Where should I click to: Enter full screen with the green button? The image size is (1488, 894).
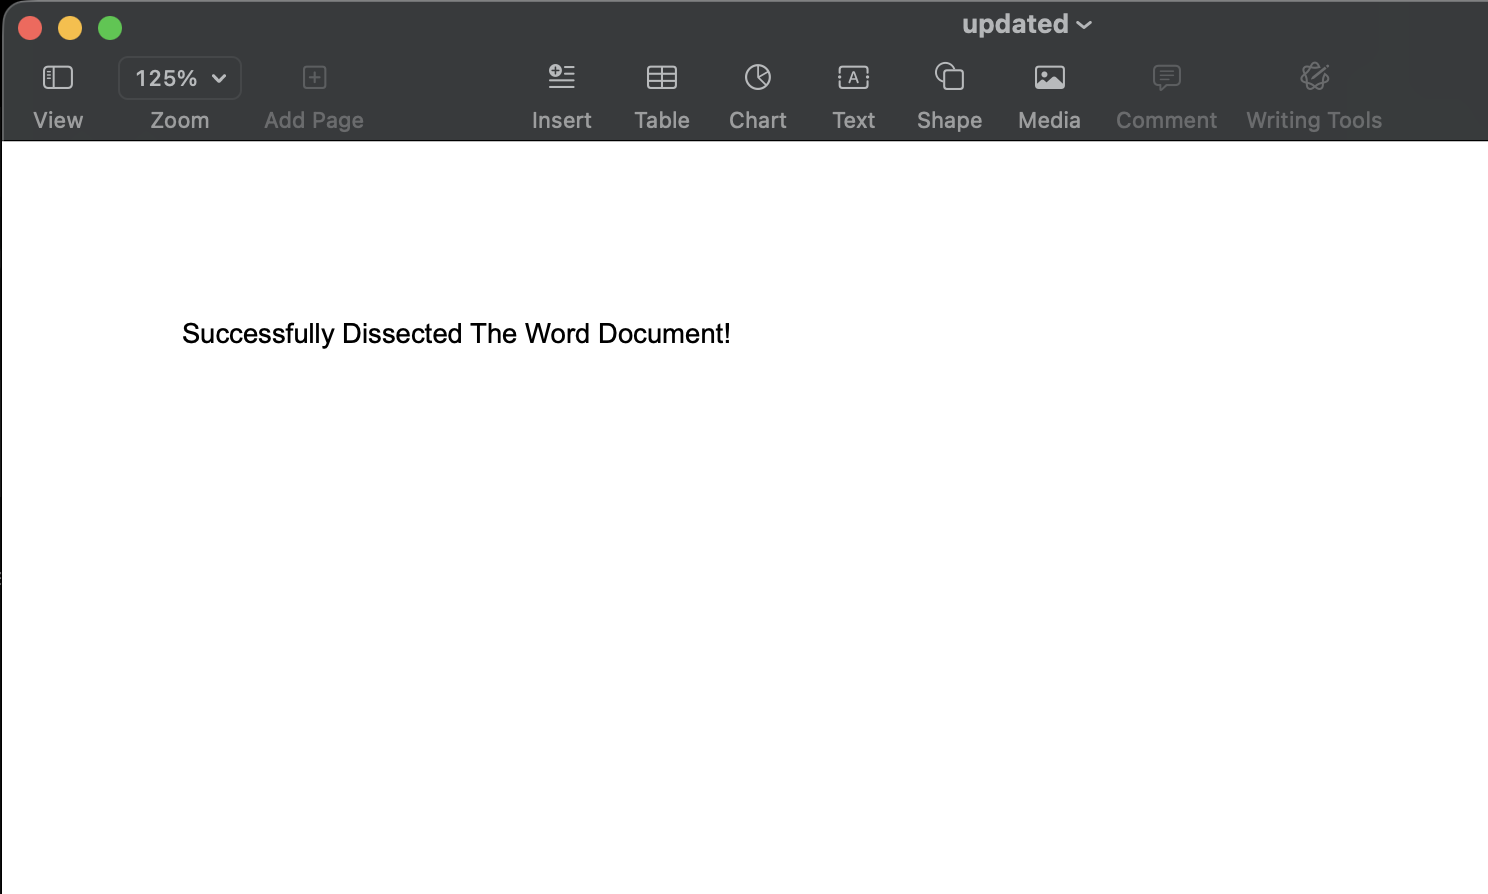[x=110, y=28]
